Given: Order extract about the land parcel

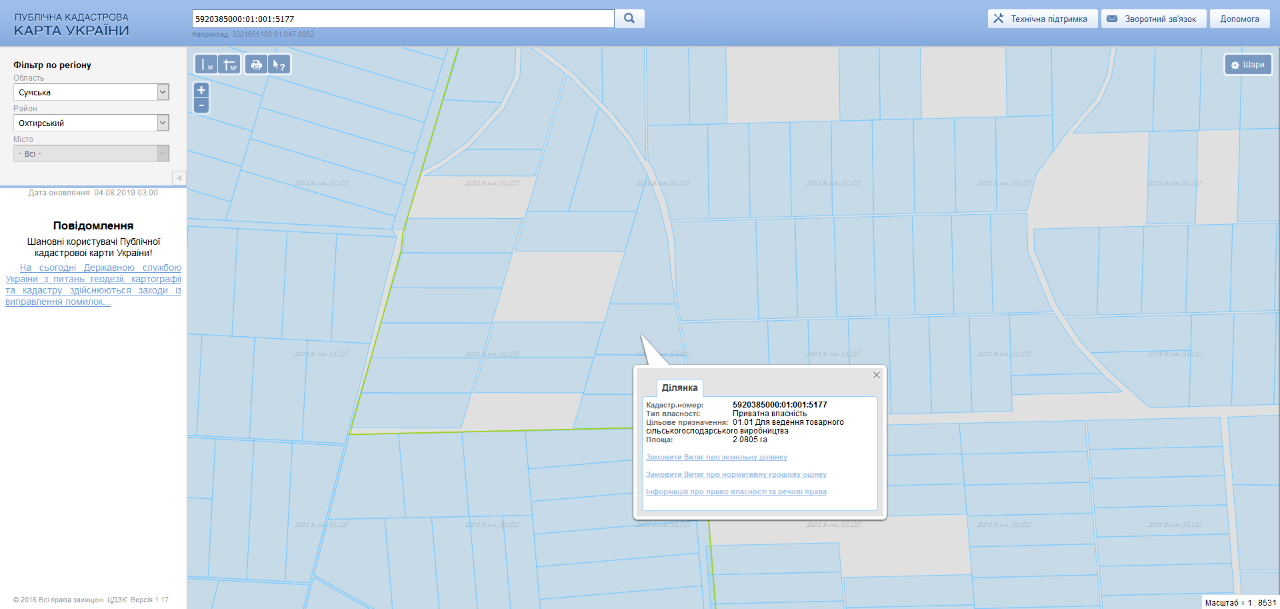Looking at the screenshot, I should (716, 457).
